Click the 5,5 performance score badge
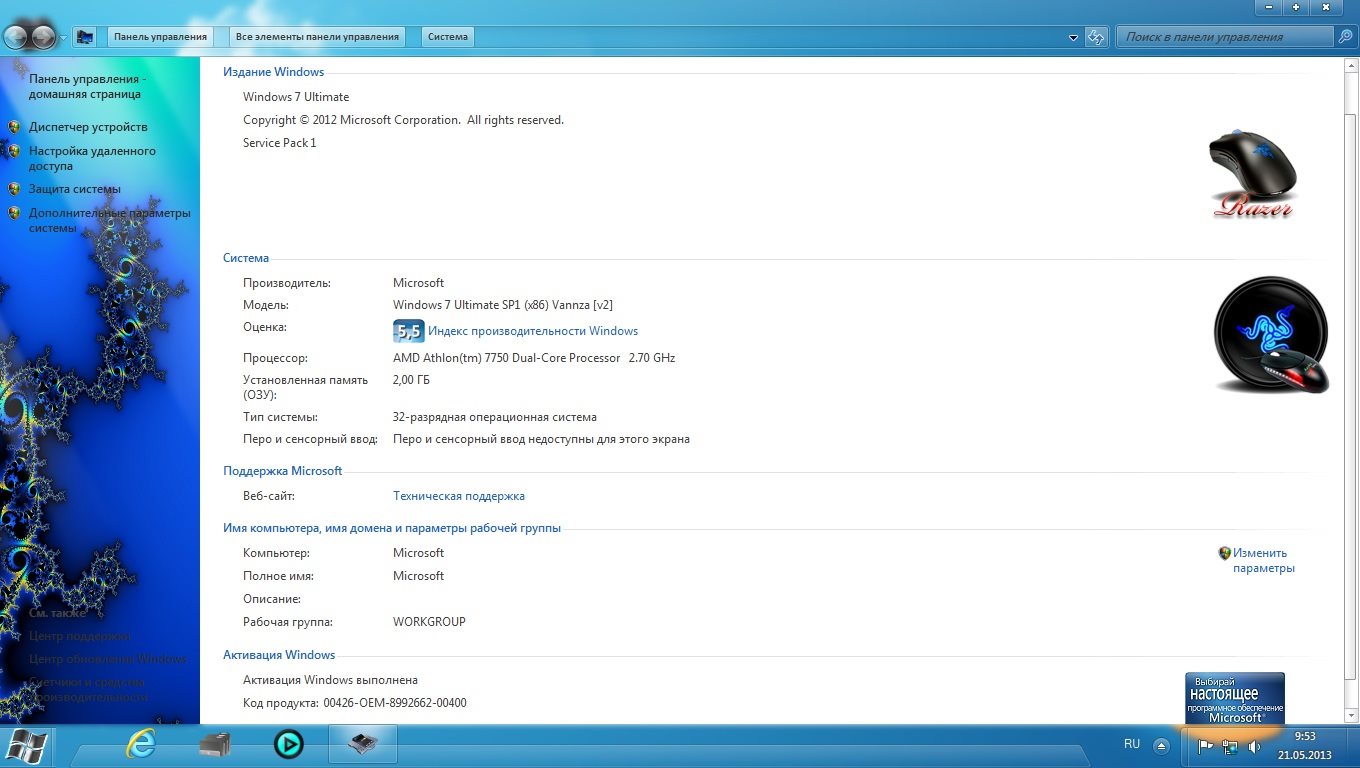1360x768 pixels. tap(408, 331)
